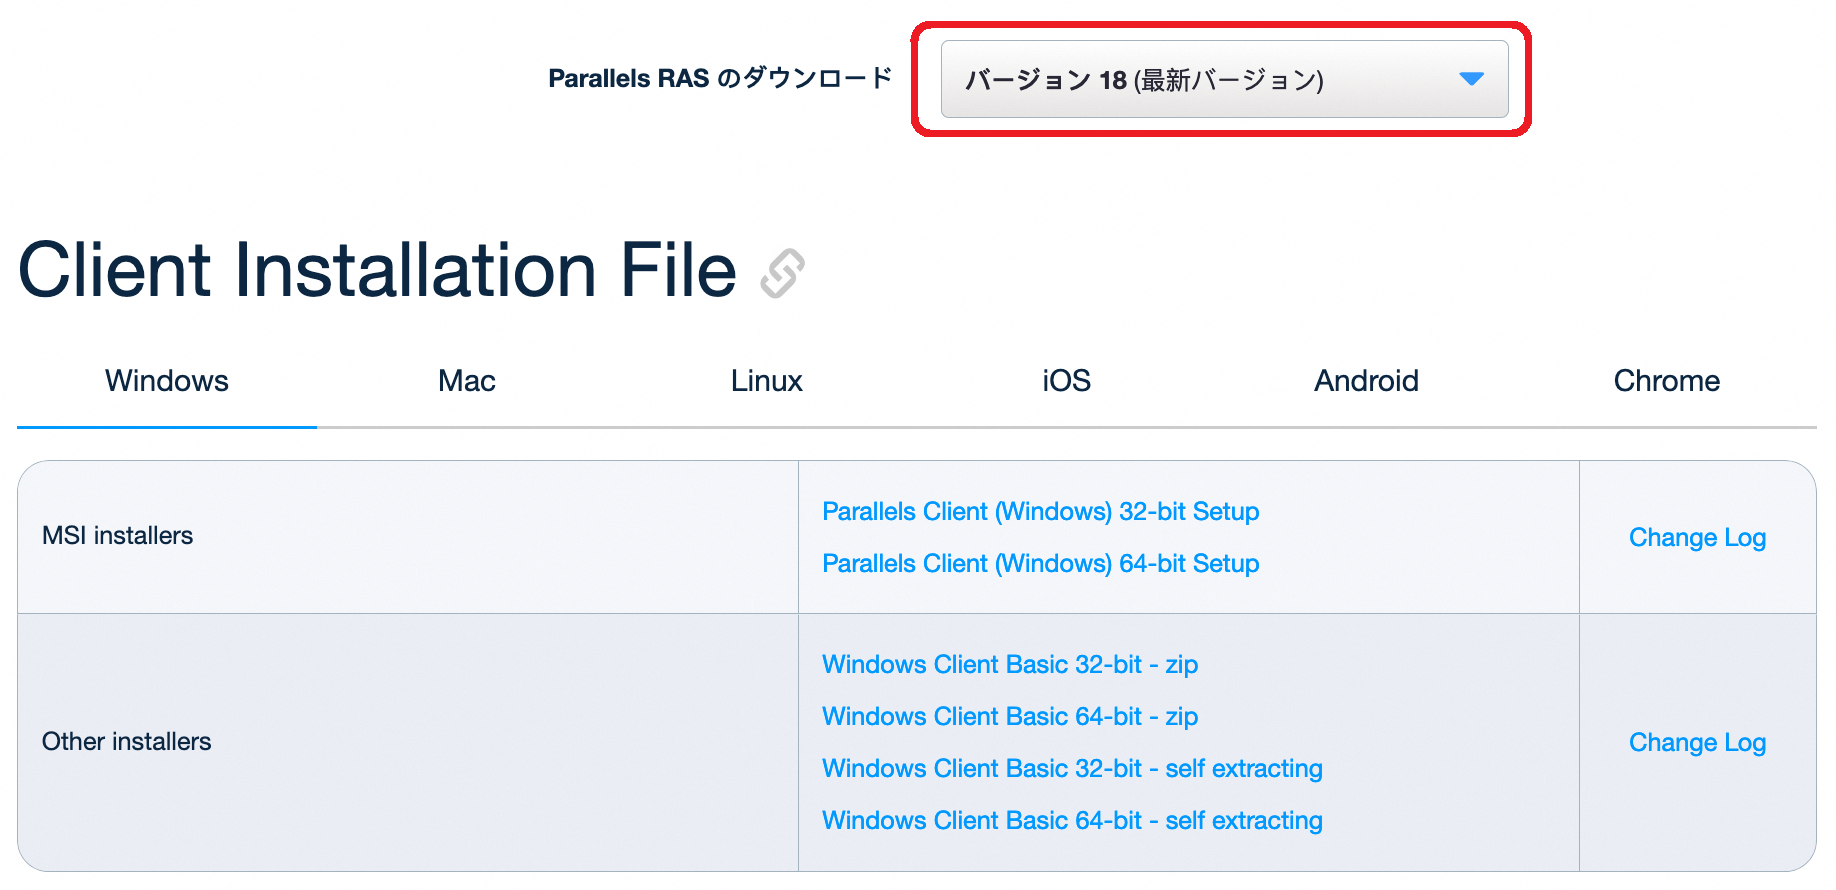1836x890 pixels.
Task: Open Change Log for Other installers
Action: coord(1697,743)
